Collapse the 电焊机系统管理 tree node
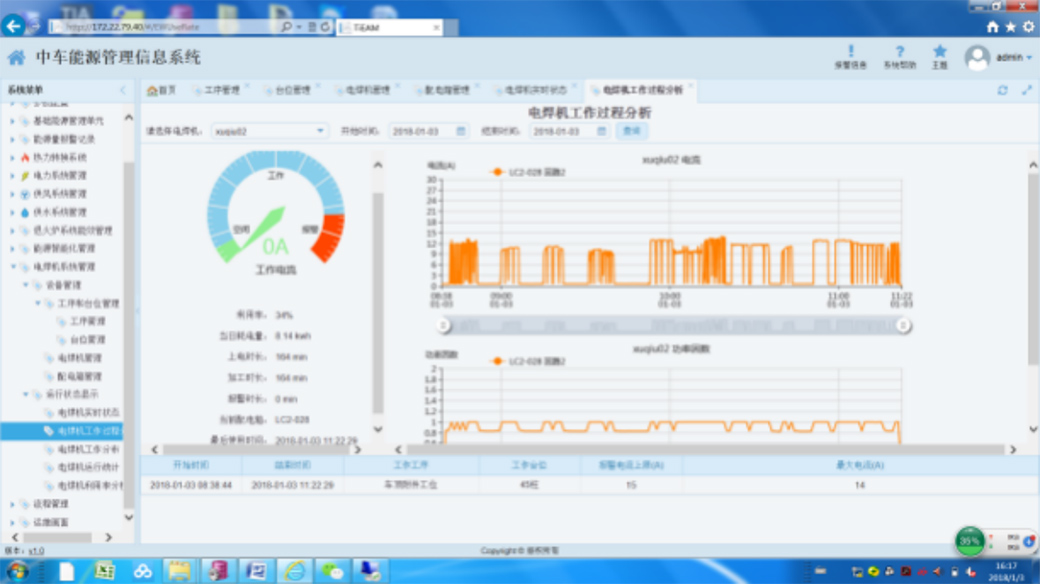This screenshot has width=1040, height=584. coord(14,267)
